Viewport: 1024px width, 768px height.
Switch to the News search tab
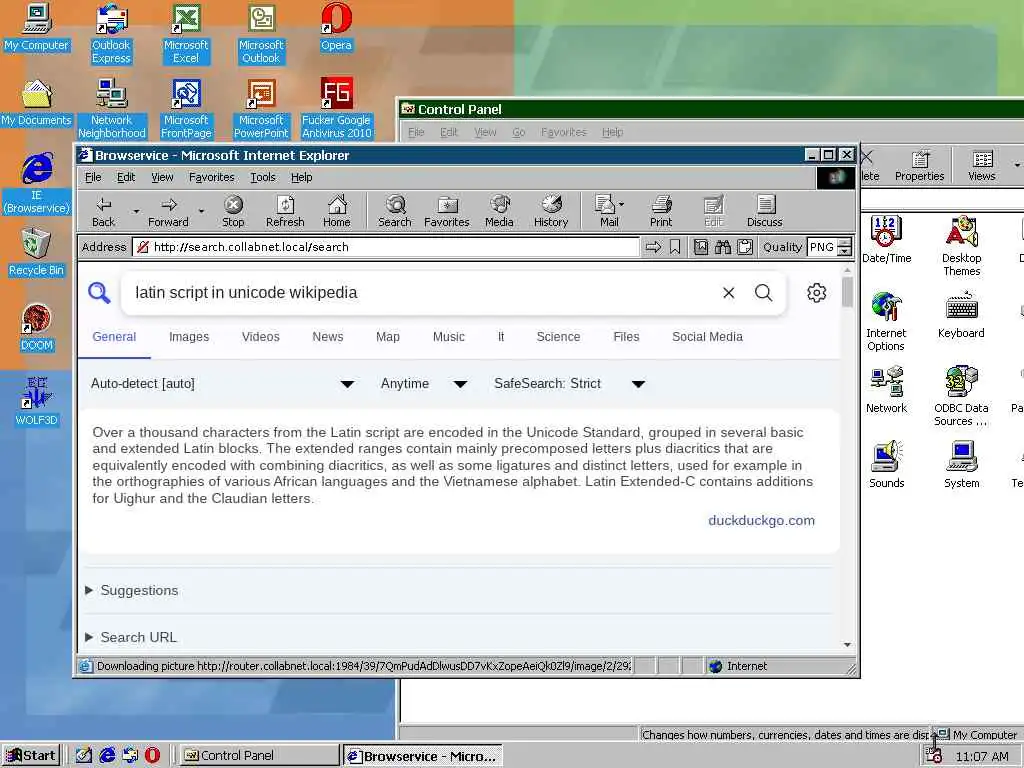[x=328, y=337]
